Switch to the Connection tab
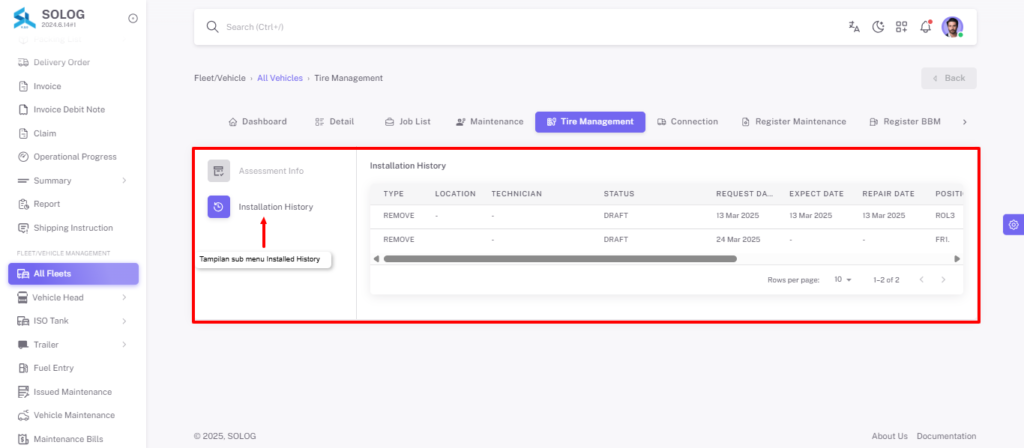 pos(688,121)
